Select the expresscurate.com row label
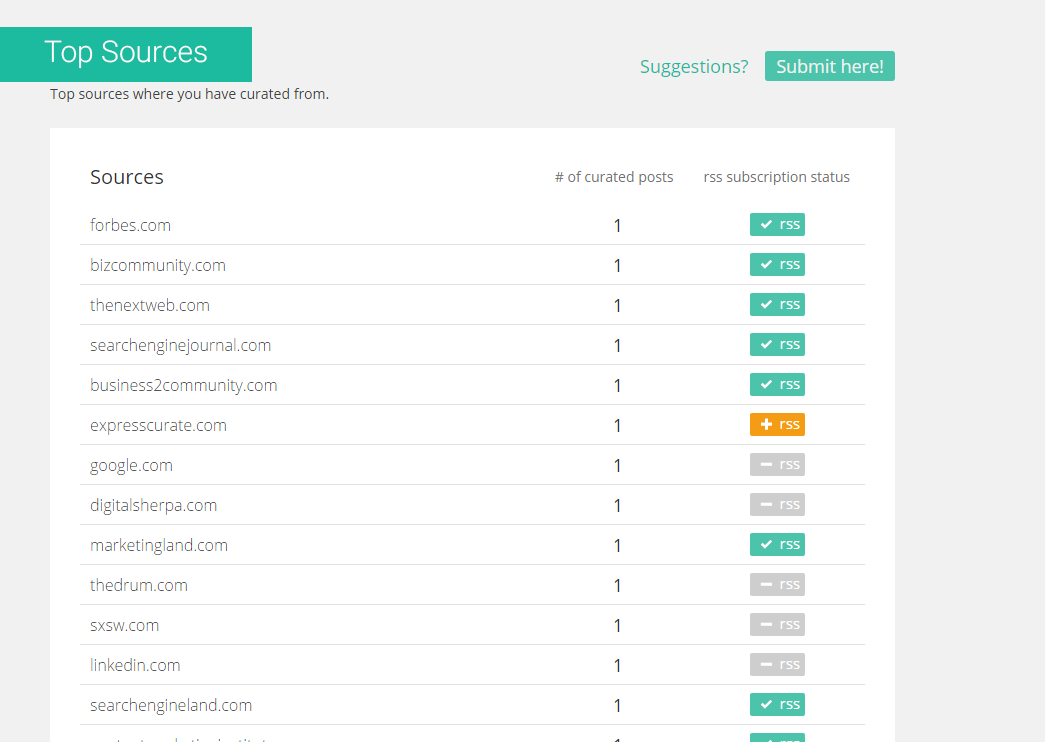Viewport: 1045px width, 742px height. tap(159, 425)
